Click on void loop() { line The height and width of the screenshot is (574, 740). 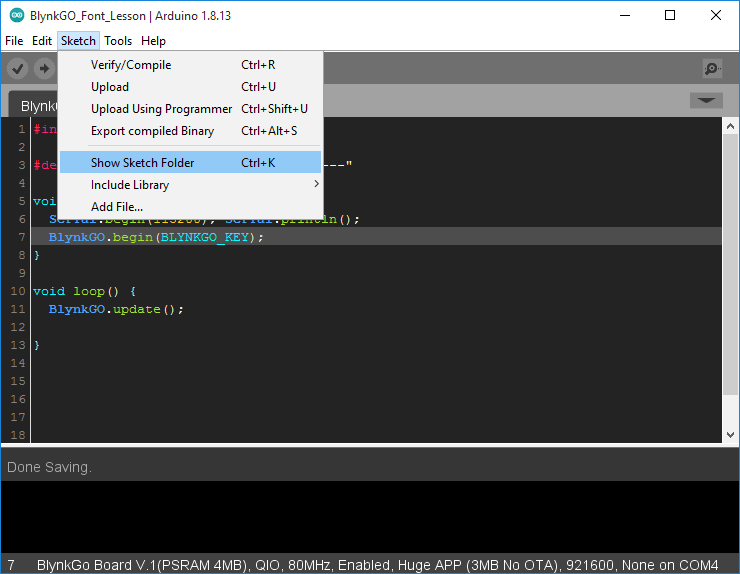click(84, 291)
